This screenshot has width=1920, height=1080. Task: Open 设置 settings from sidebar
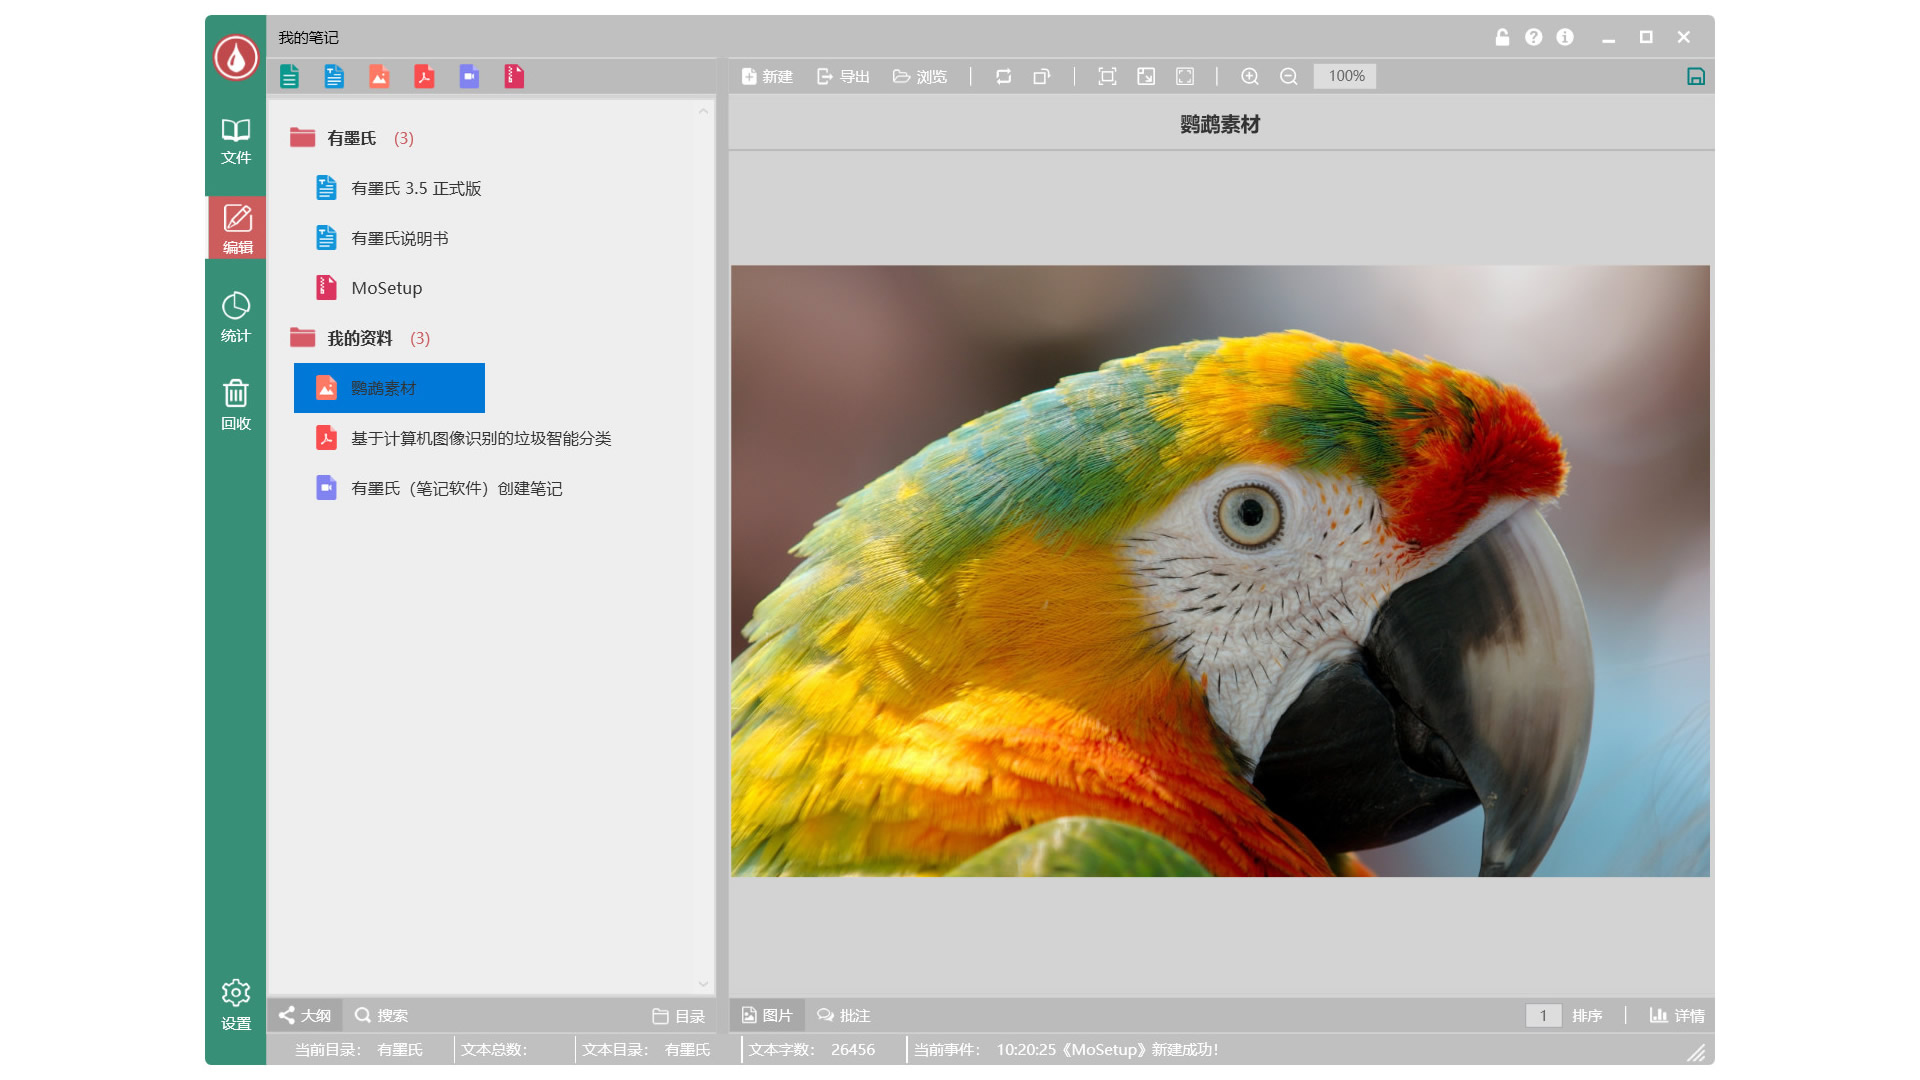coord(236,1005)
